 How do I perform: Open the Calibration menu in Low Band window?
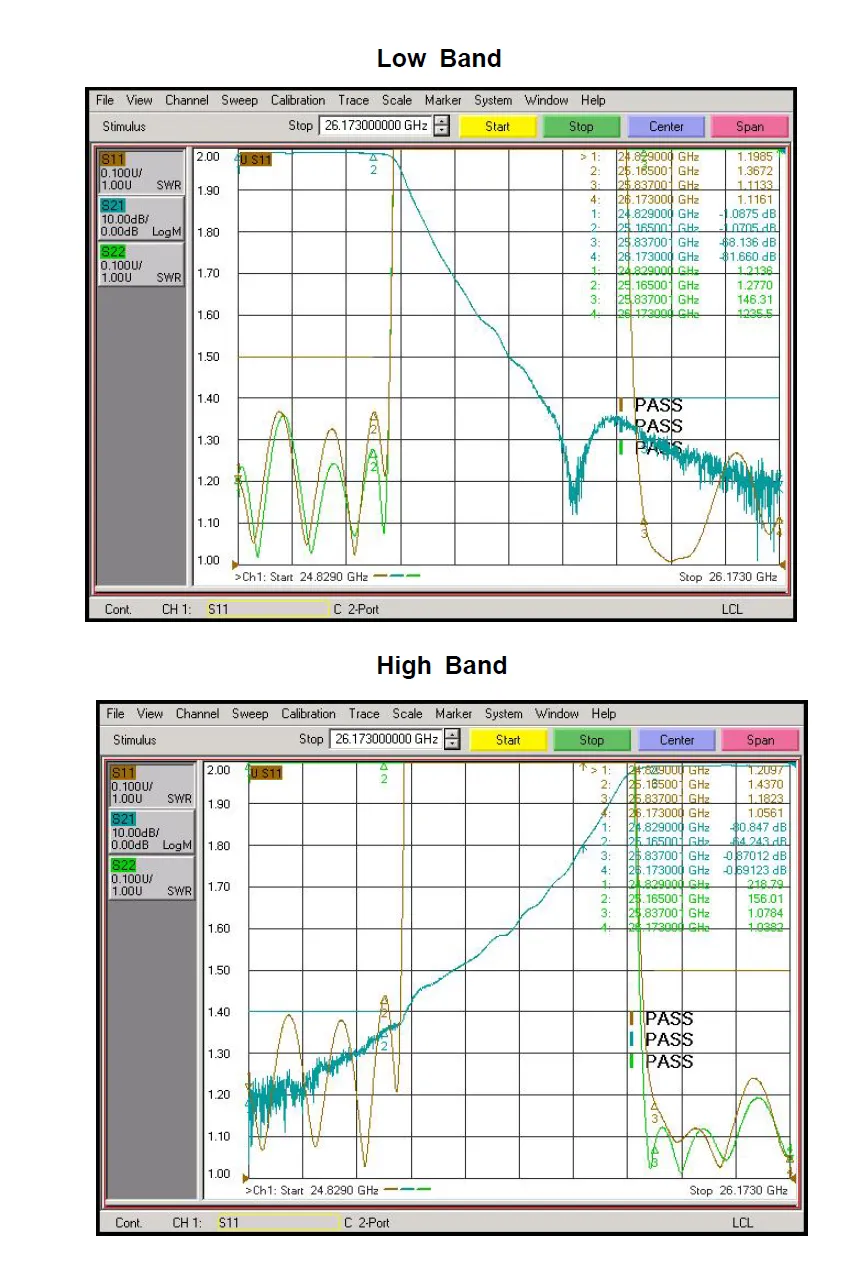(x=298, y=100)
